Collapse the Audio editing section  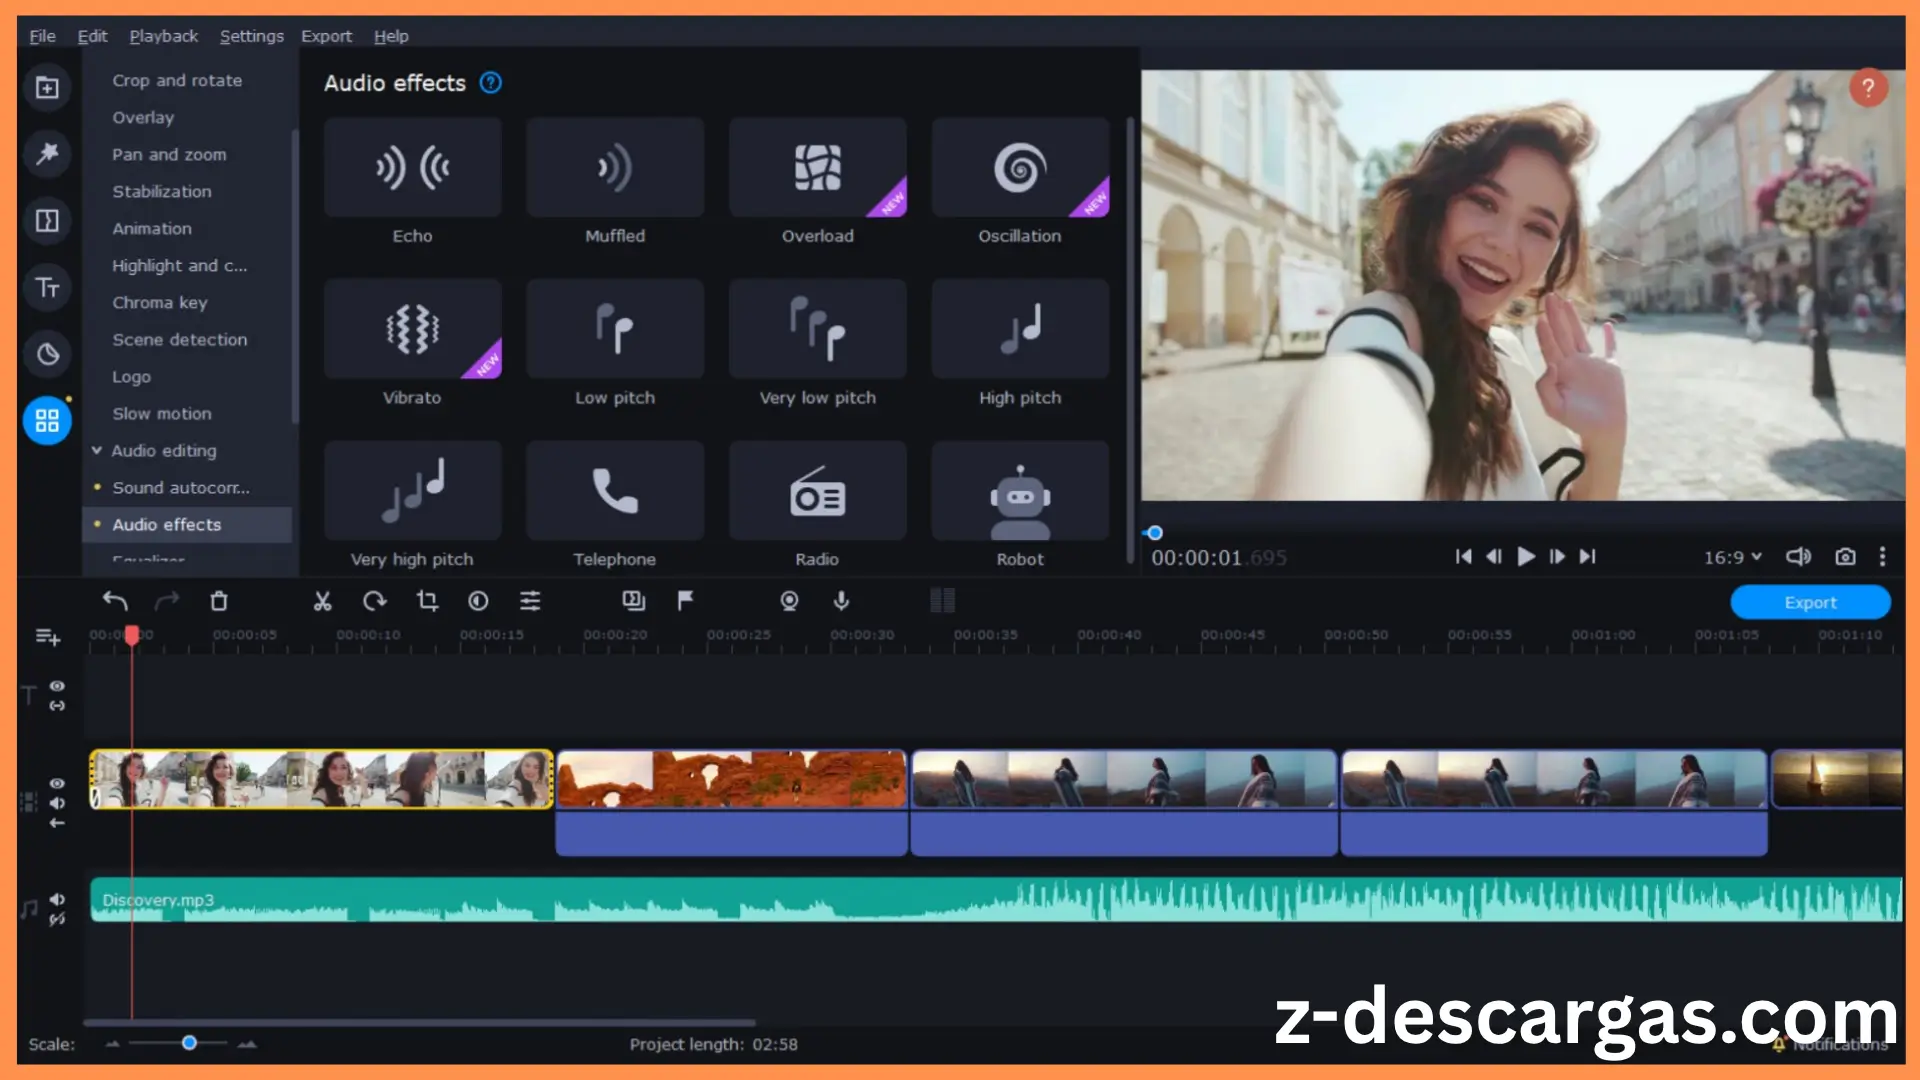(x=97, y=451)
